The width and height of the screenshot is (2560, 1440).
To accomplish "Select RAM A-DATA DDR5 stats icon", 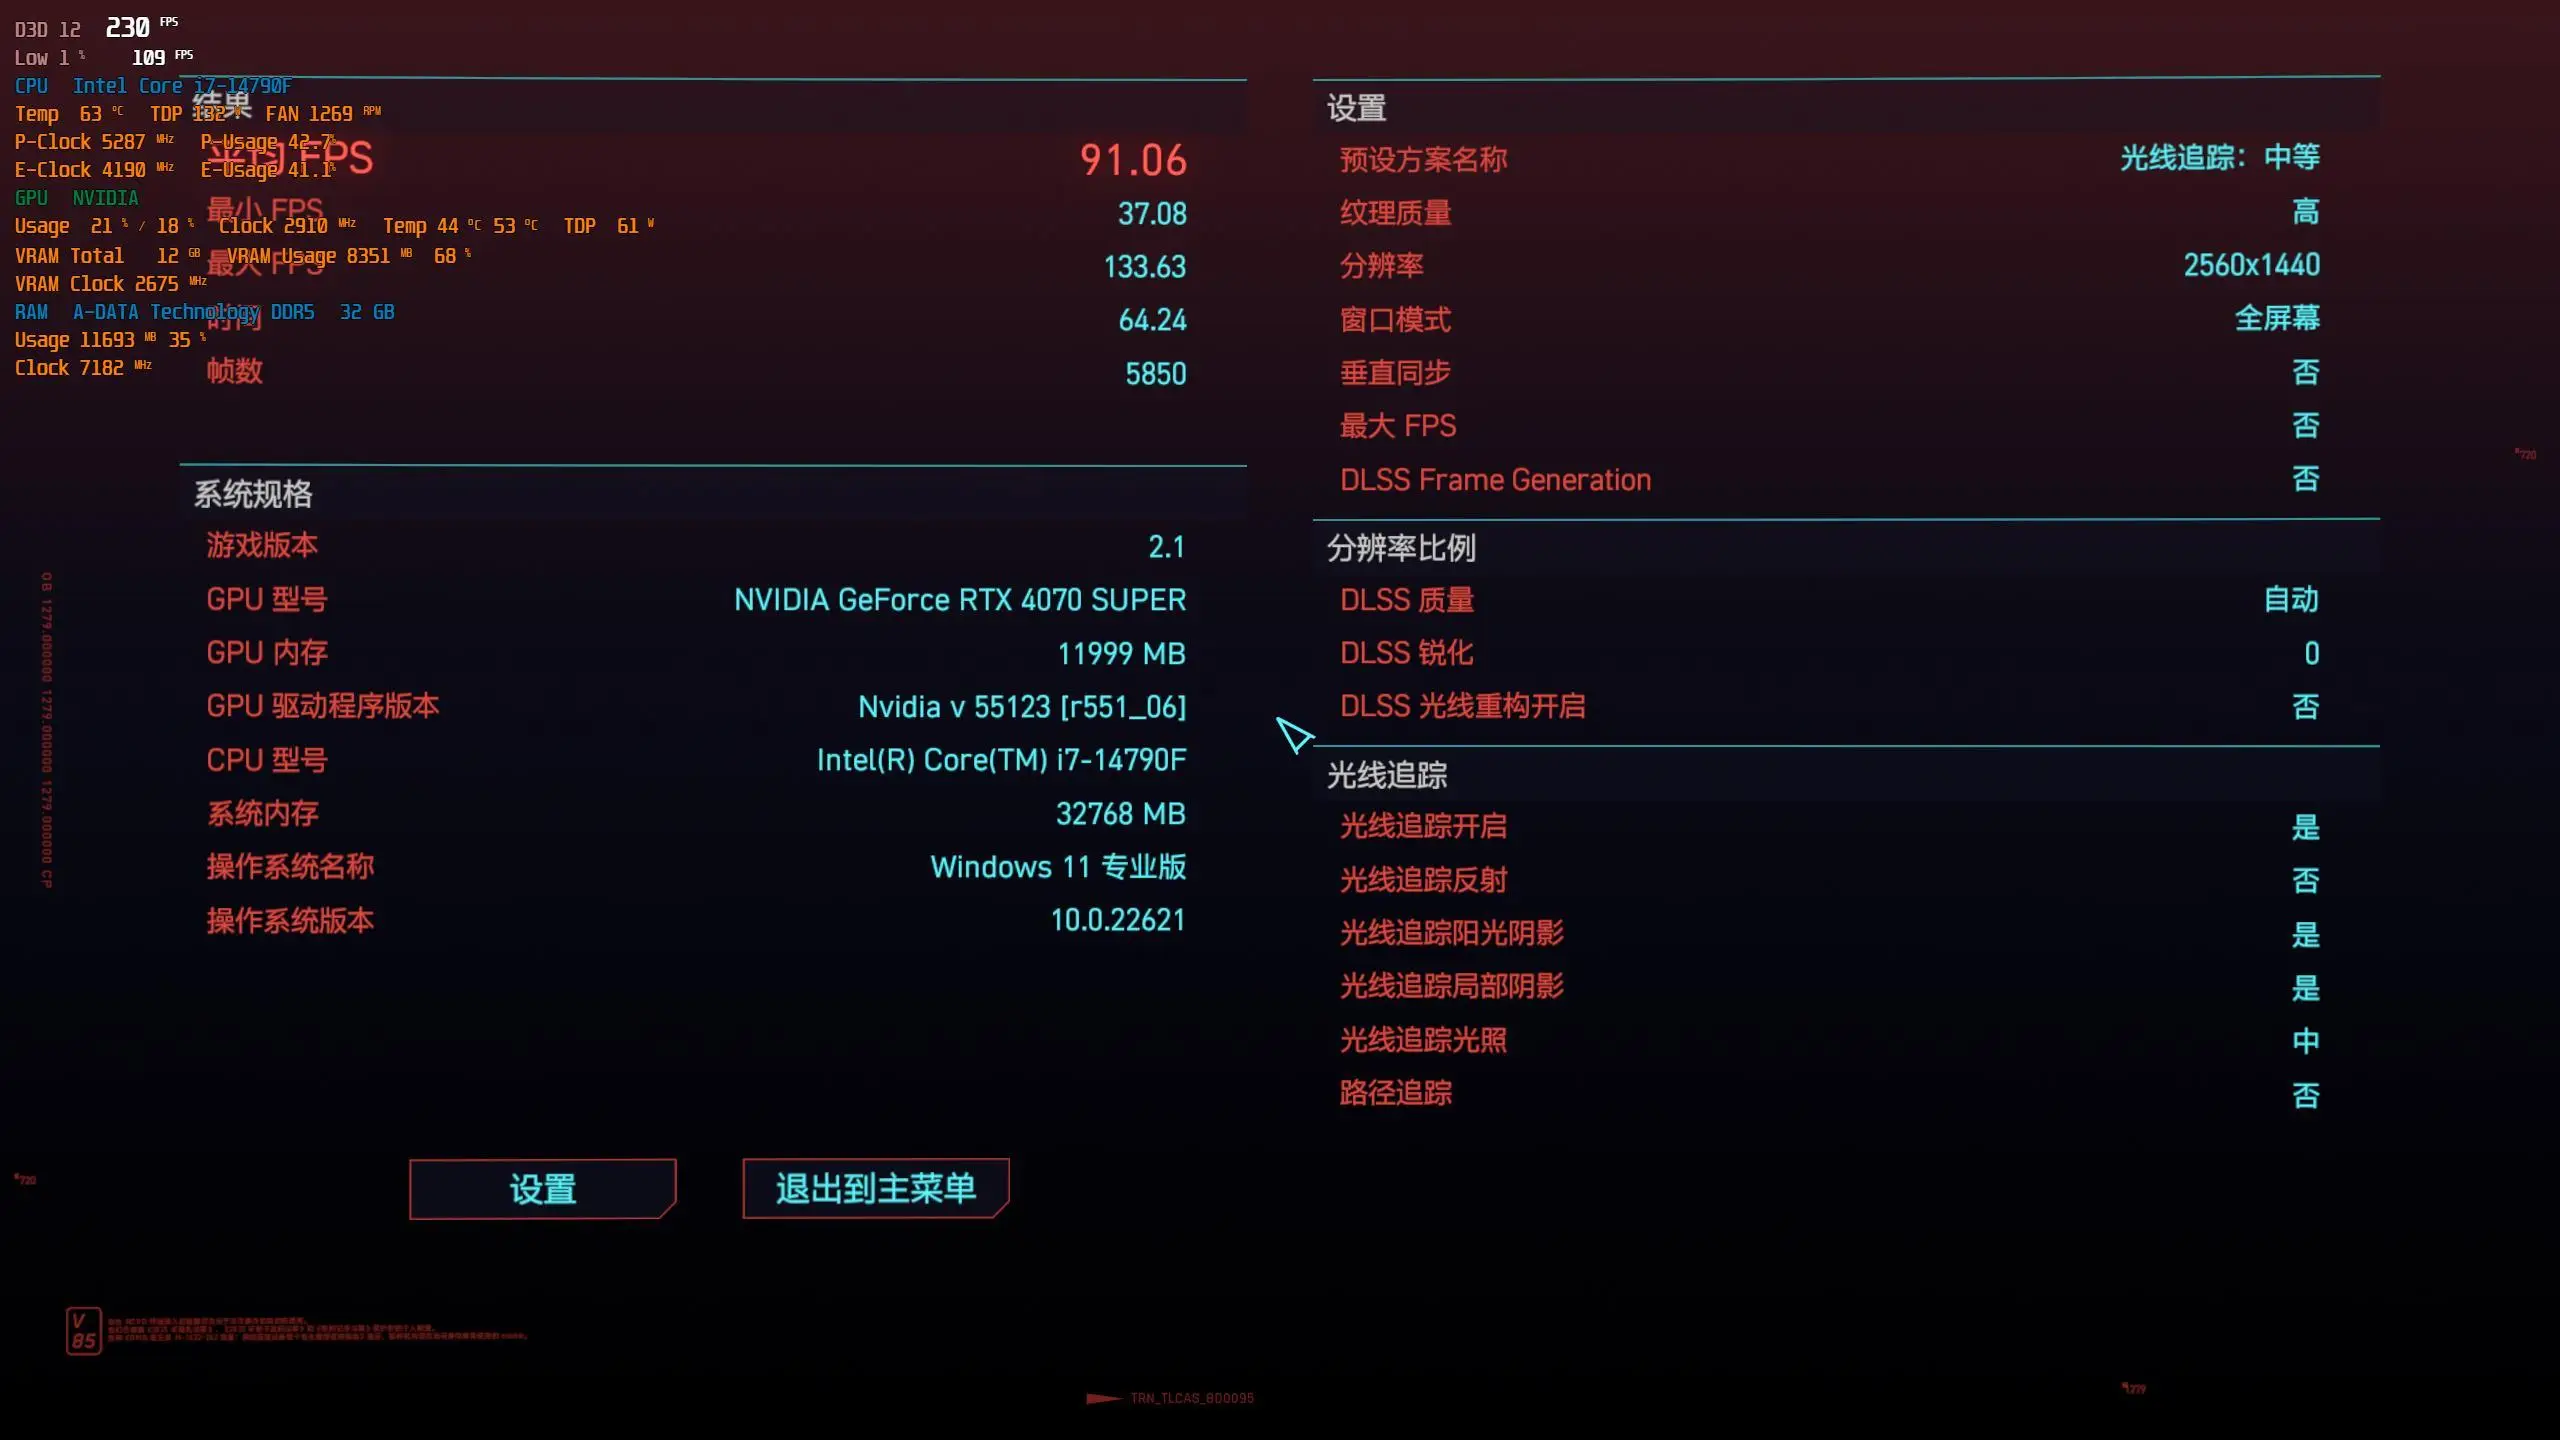I will (28, 311).
